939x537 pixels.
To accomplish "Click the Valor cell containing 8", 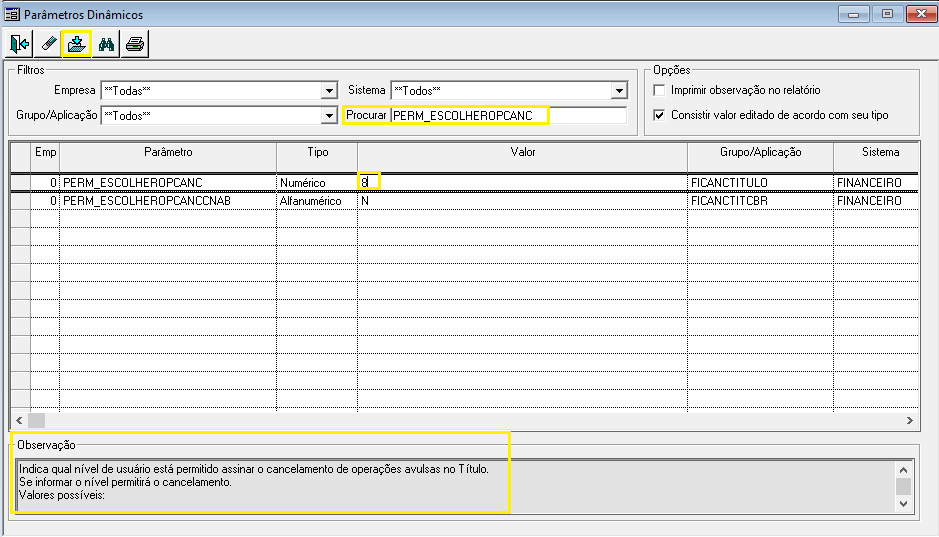I will click(x=523, y=183).
